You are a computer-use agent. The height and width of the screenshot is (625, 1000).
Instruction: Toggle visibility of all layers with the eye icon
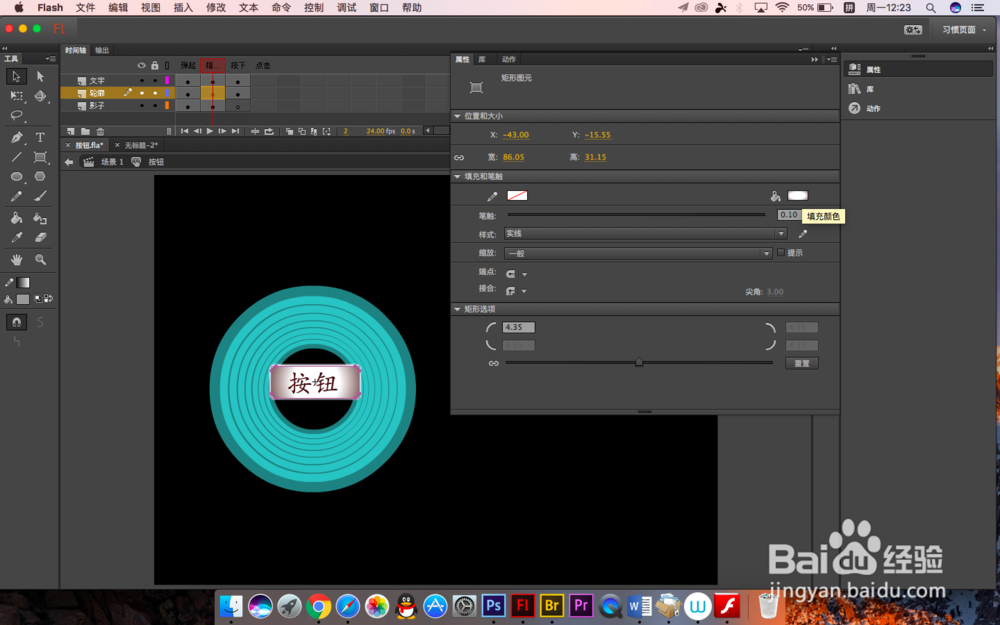pos(142,65)
